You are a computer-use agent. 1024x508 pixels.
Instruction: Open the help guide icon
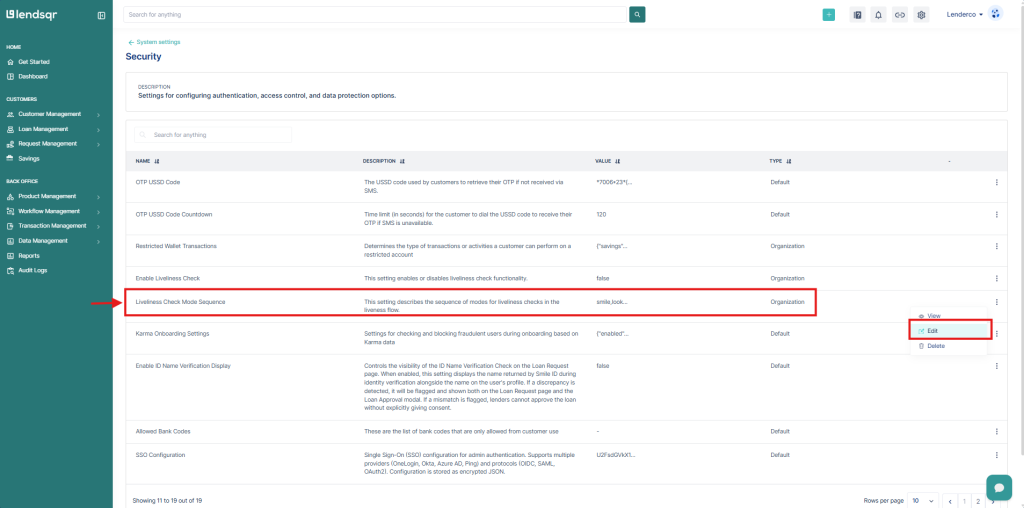[x=857, y=15]
